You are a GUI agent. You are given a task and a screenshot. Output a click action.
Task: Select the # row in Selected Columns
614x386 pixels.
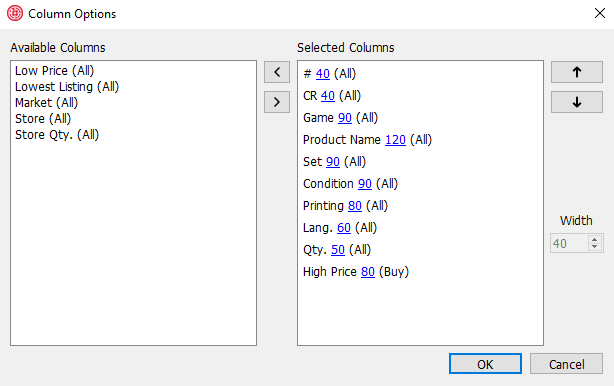[420, 74]
